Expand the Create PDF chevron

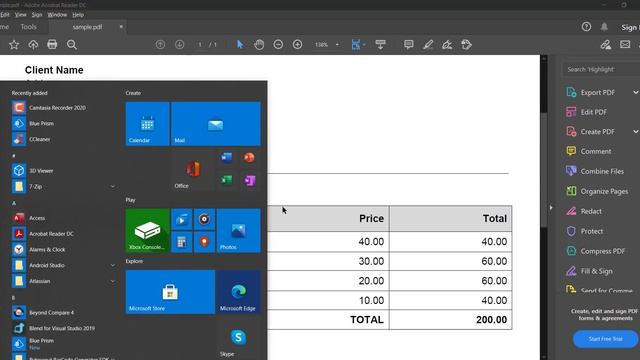(x=636, y=132)
